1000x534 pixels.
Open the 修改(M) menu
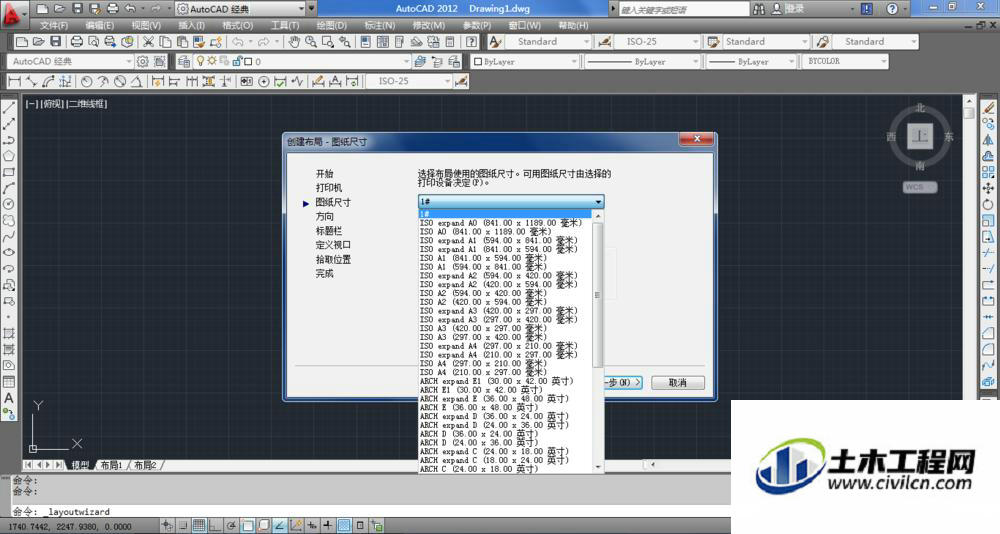point(429,26)
